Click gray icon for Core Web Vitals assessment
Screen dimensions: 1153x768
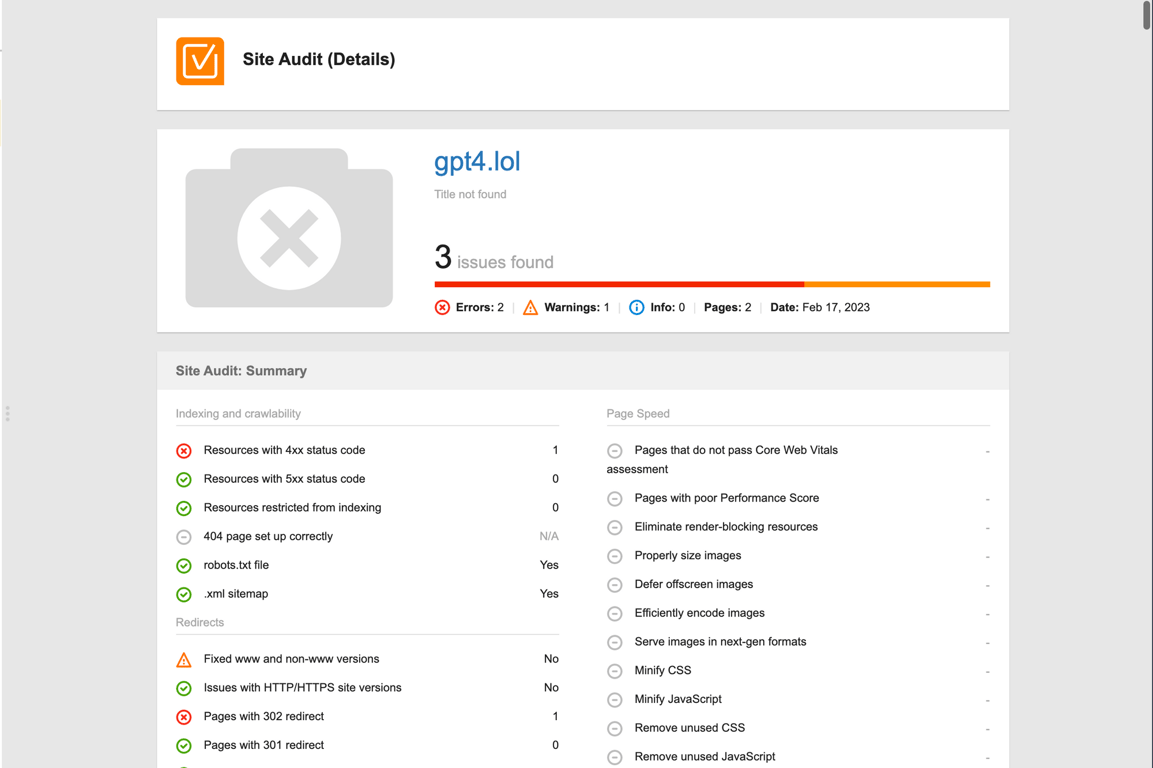pyautogui.click(x=615, y=451)
